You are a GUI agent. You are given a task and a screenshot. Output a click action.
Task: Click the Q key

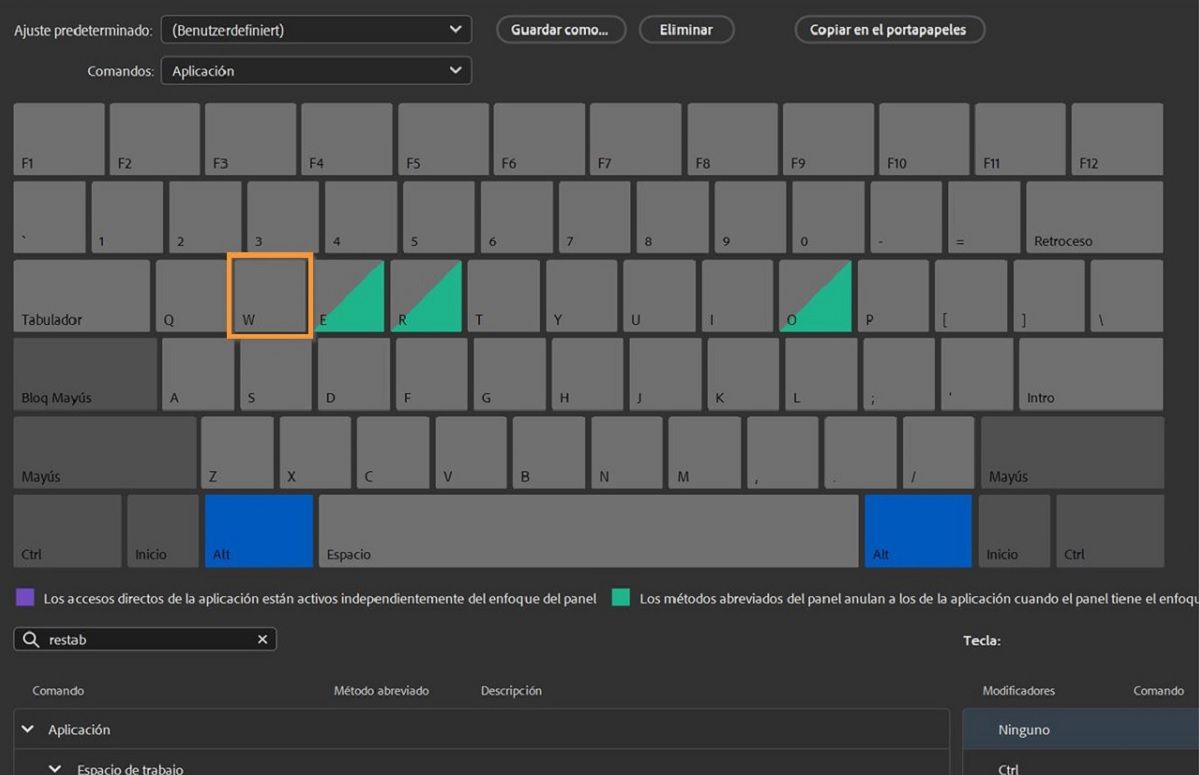(192, 296)
